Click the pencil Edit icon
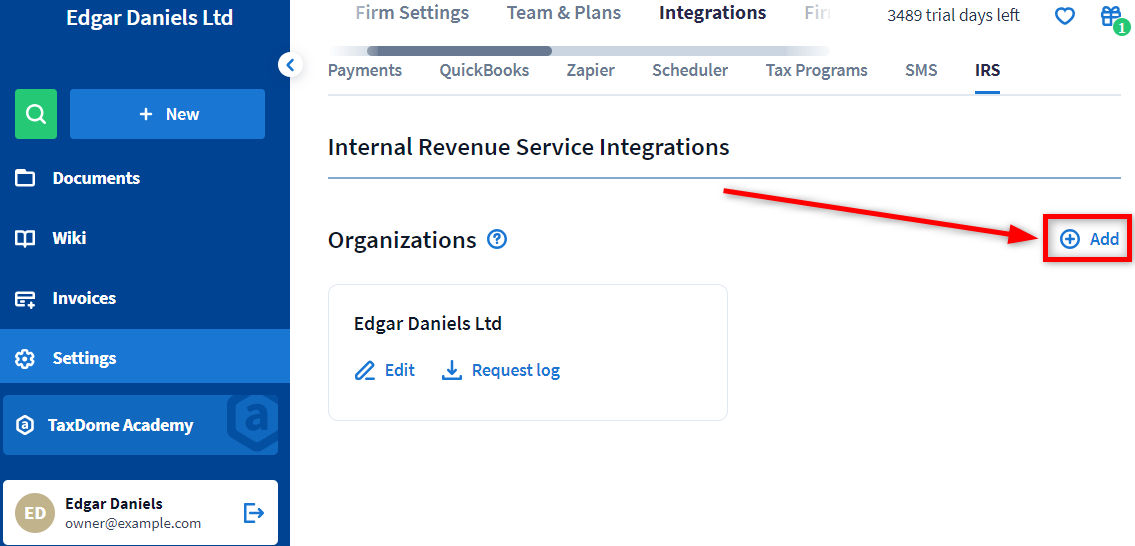 click(365, 371)
